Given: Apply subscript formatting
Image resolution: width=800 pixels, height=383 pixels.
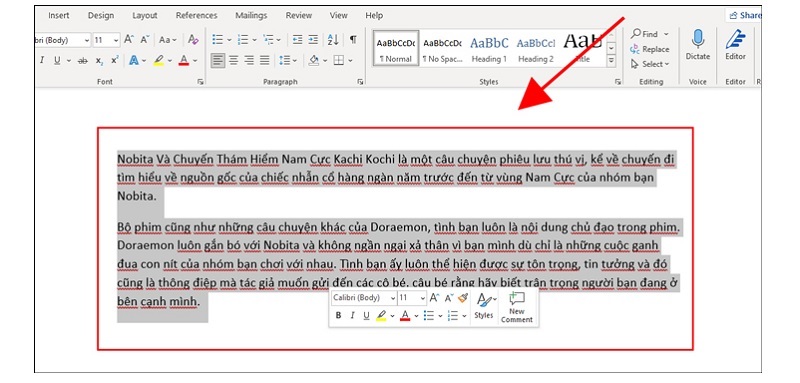Looking at the screenshot, I should pyautogui.click(x=99, y=61).
